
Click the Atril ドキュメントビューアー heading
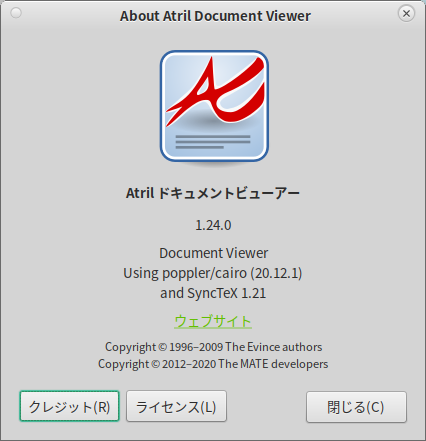(x=213, y=193)
